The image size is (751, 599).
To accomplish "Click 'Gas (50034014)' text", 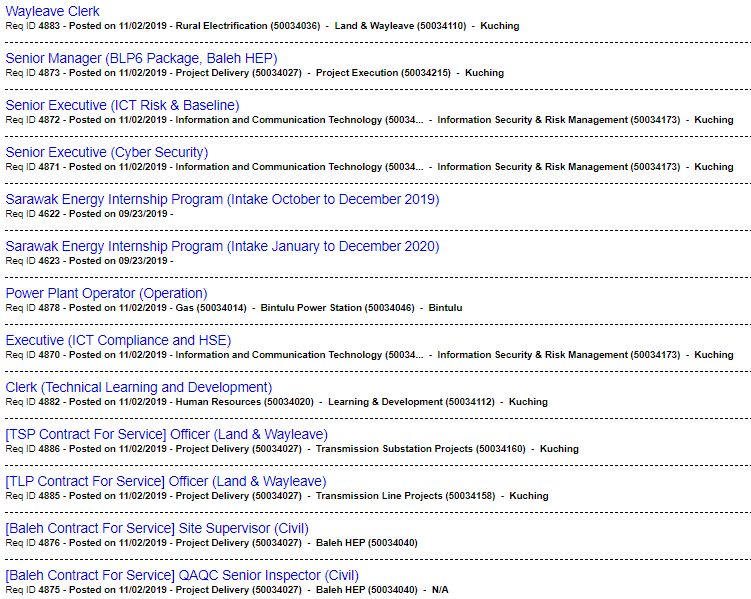I will [x=211, y=307].
